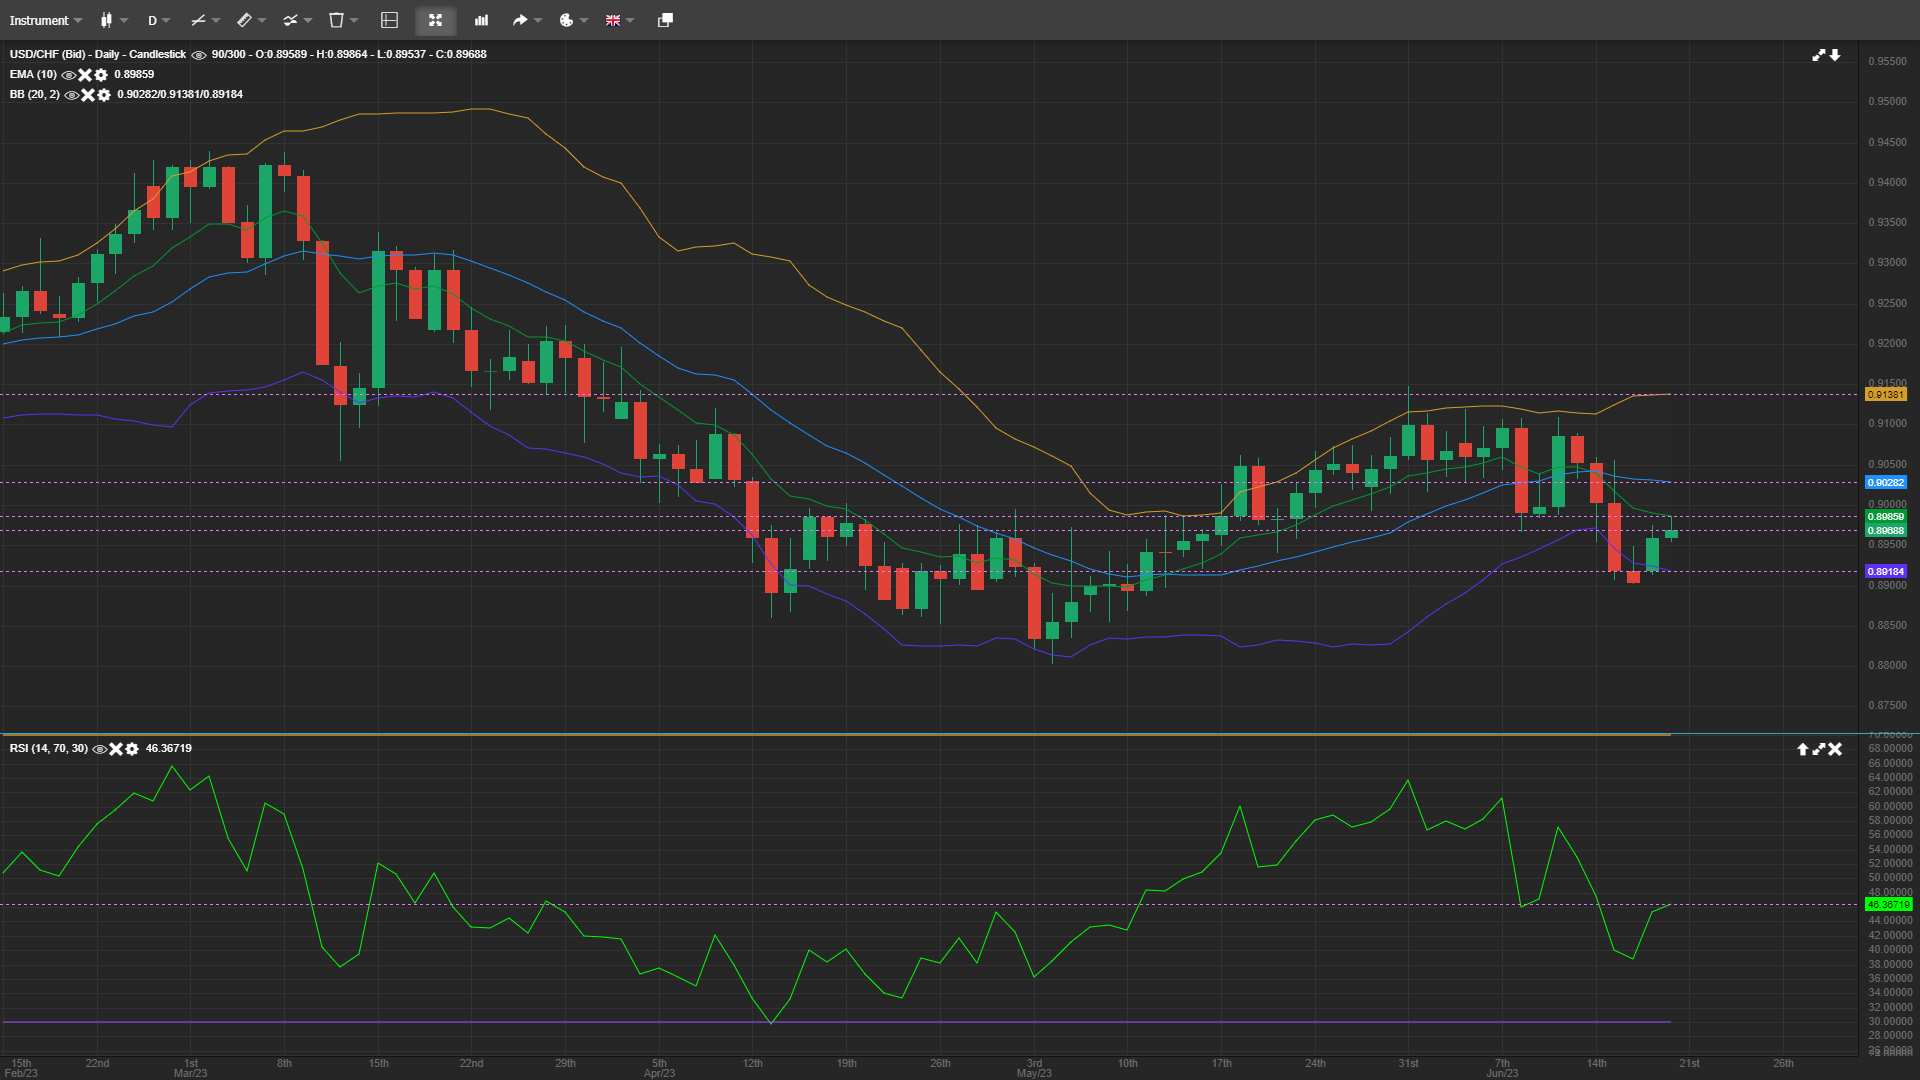Remove the EMA (10) indicator

pos(85,75)
